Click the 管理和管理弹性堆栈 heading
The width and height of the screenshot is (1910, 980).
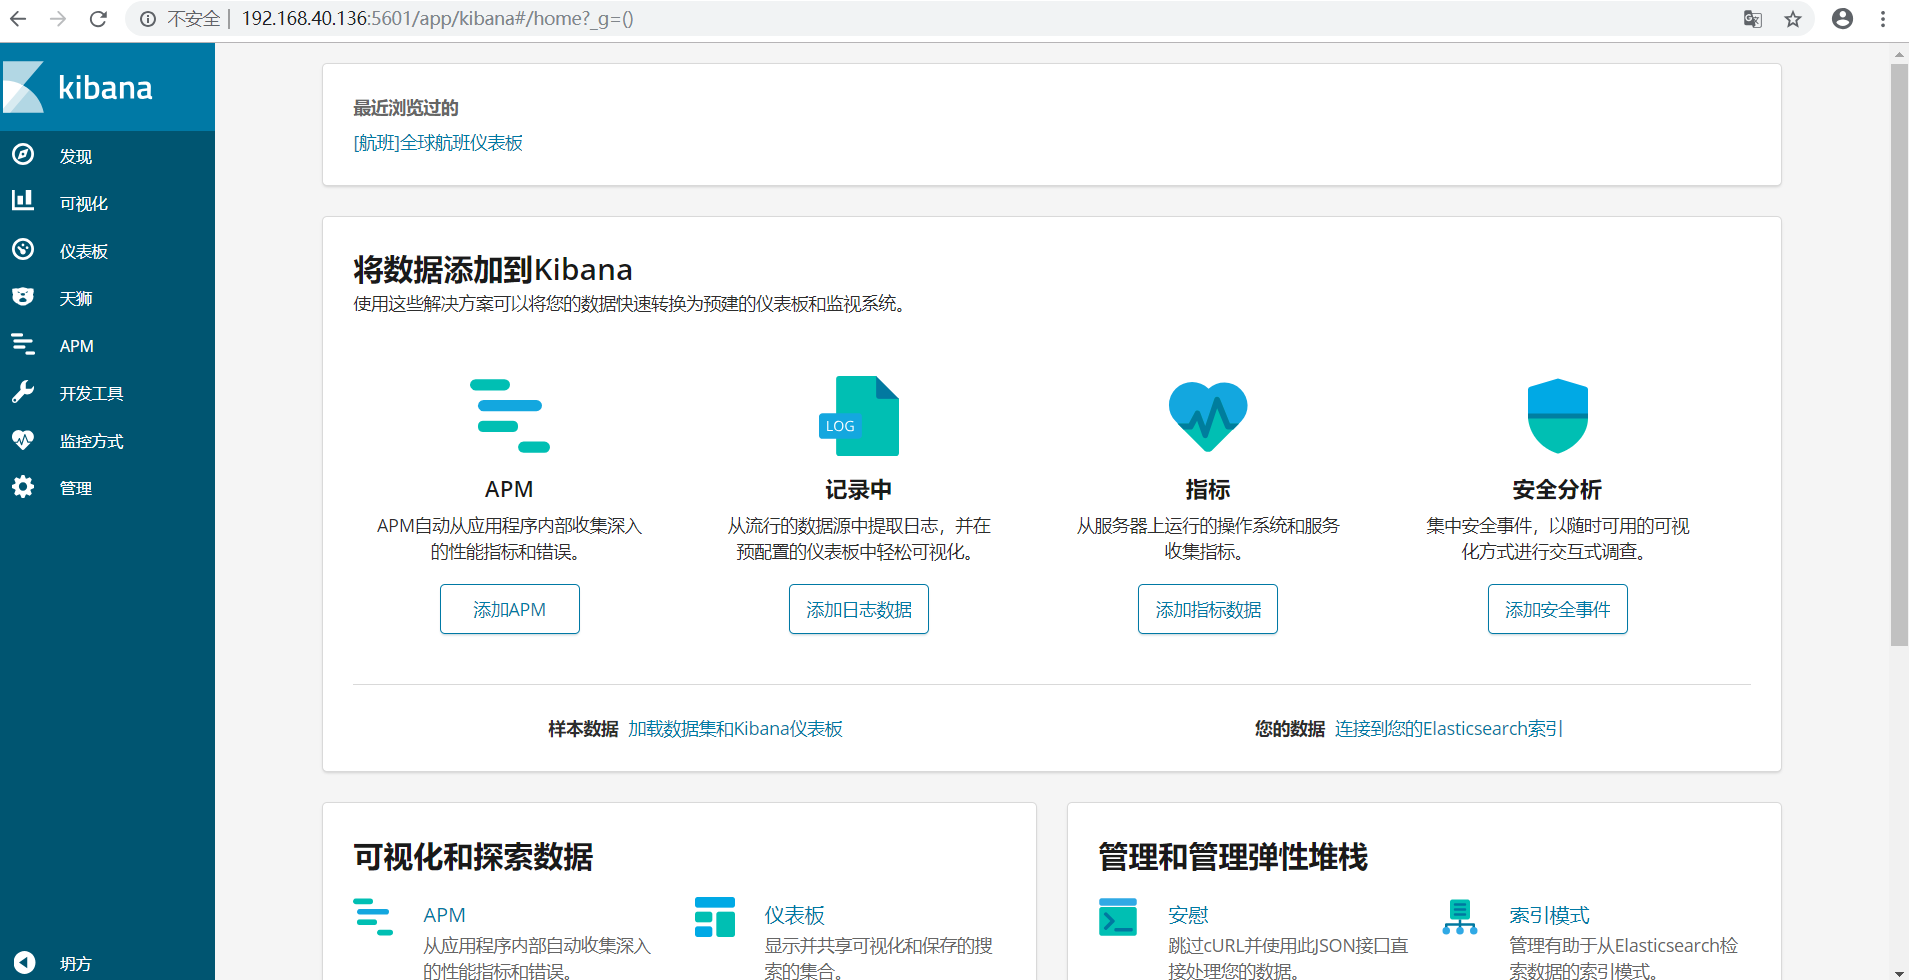coord(1233,857)
